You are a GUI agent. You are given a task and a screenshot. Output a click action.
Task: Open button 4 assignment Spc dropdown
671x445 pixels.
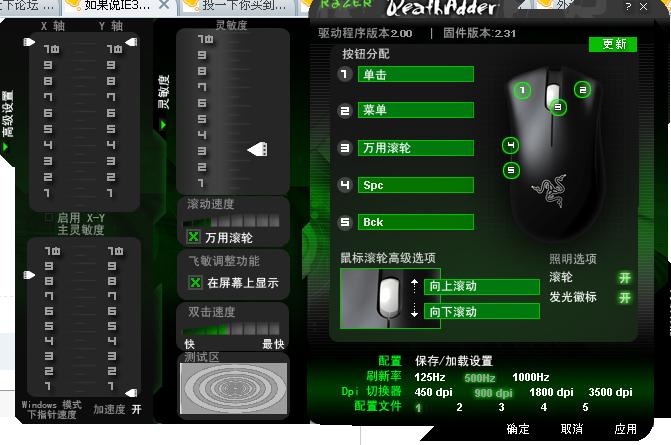[x=416, y=185]
